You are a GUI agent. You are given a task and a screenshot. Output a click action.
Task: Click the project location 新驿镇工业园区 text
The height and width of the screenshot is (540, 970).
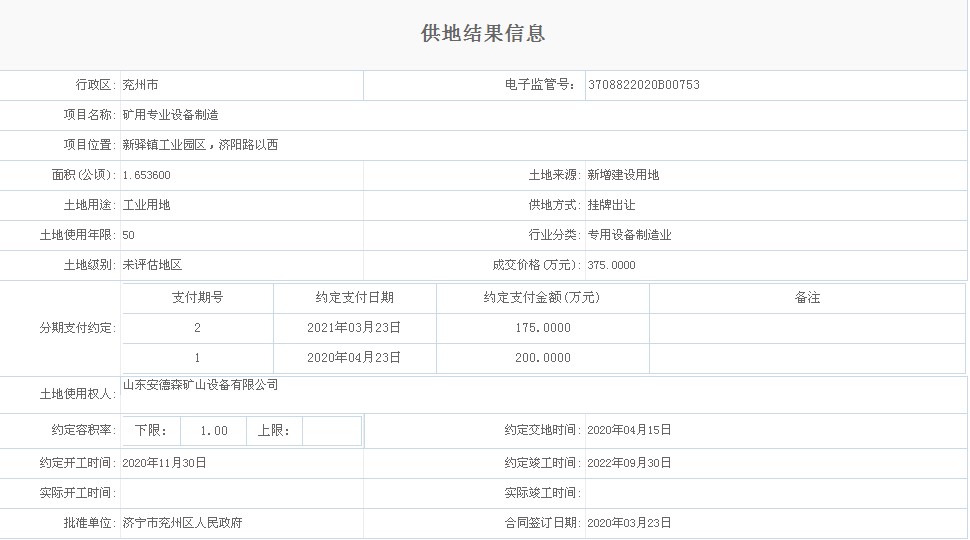(x=165, y=145)
